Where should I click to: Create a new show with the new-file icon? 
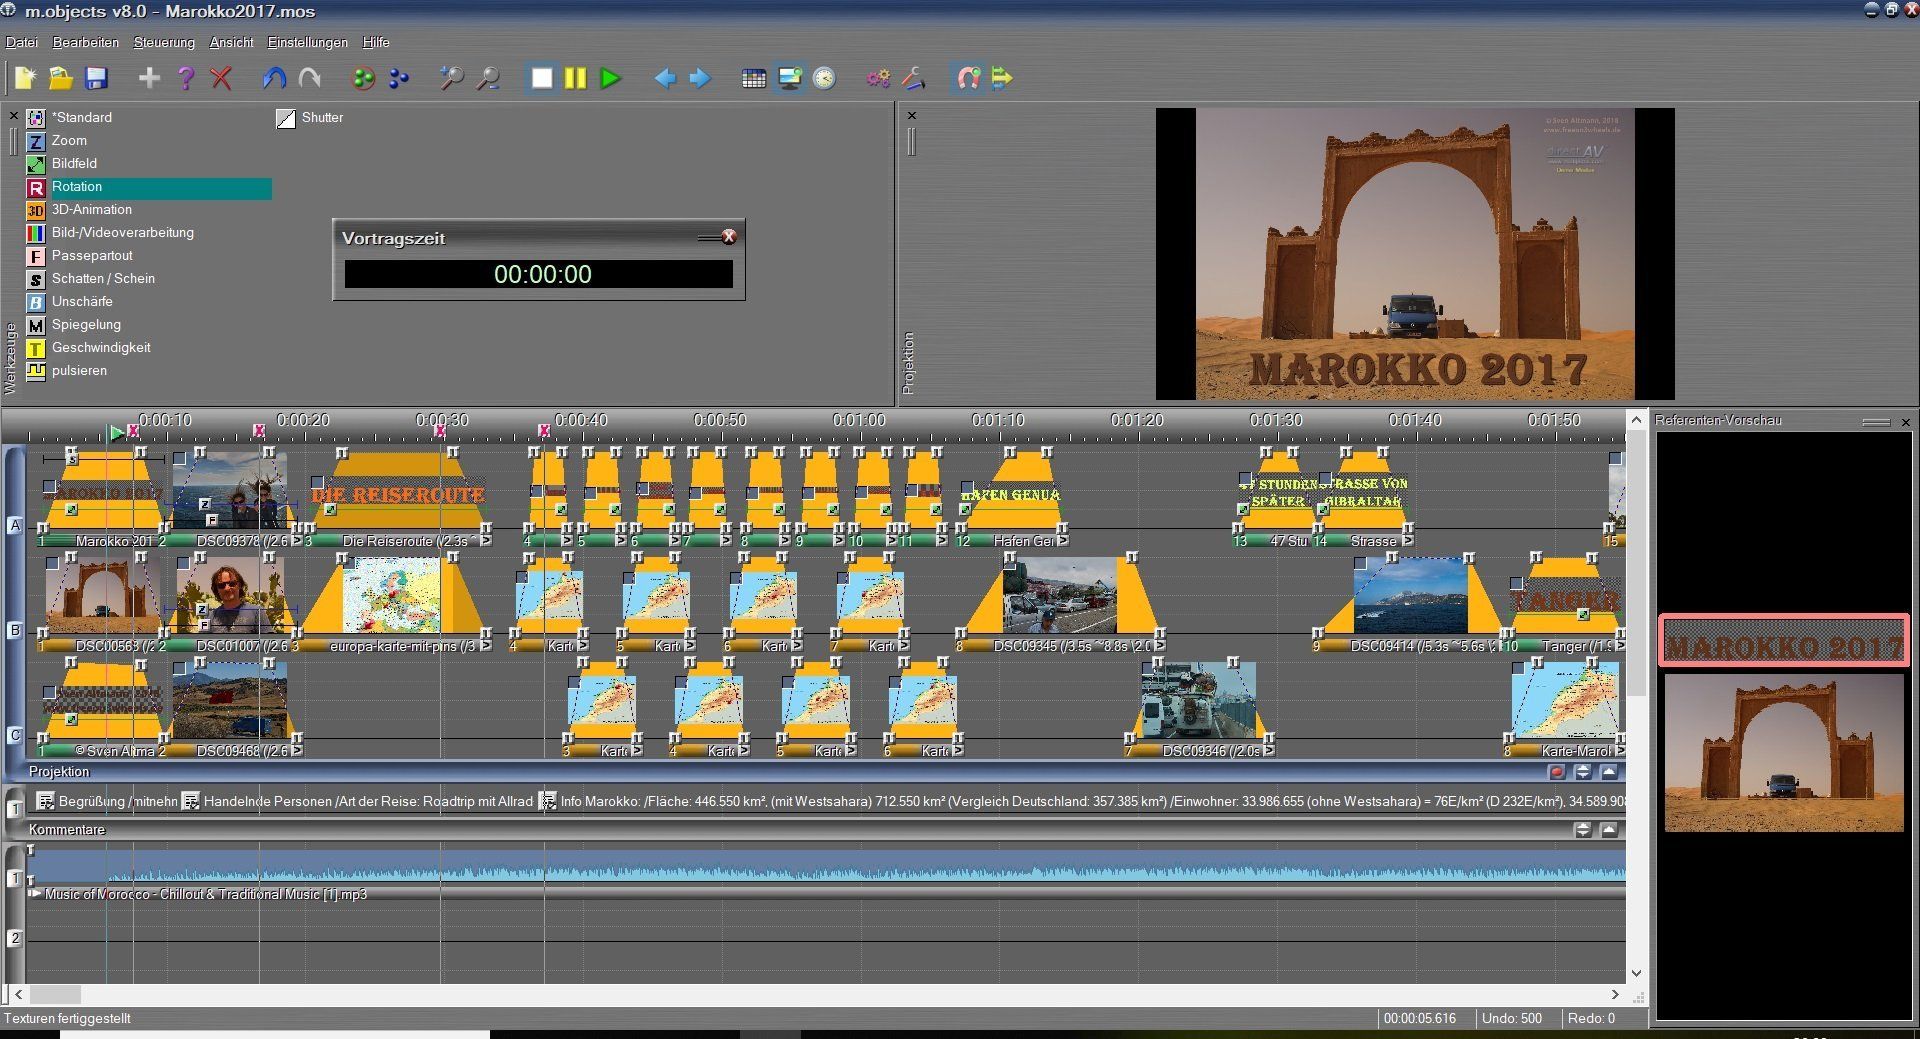tap(25, 78)
